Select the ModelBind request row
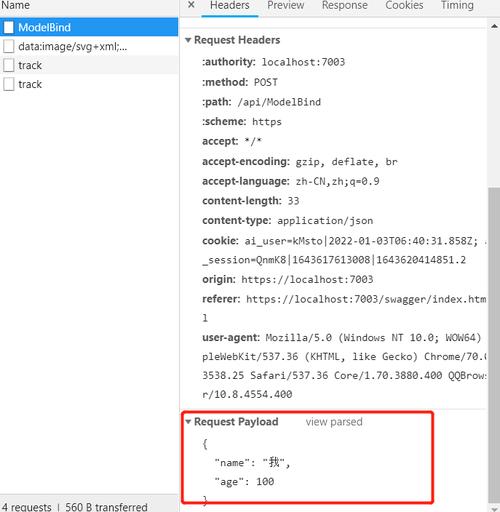The image size is (500, 512). (x=89, y=27)
